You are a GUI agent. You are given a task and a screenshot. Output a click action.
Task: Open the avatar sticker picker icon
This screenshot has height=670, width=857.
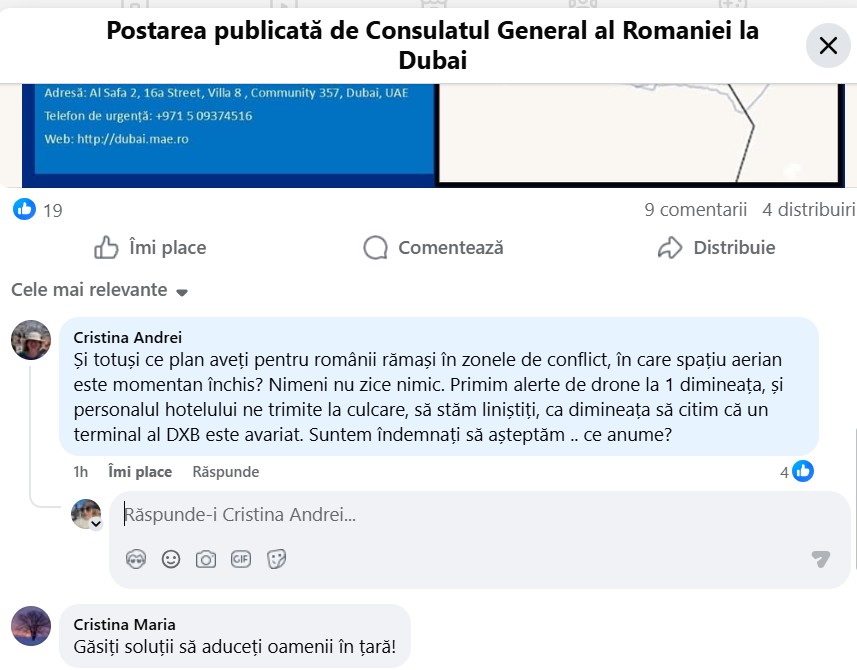(x=136, y=560)
